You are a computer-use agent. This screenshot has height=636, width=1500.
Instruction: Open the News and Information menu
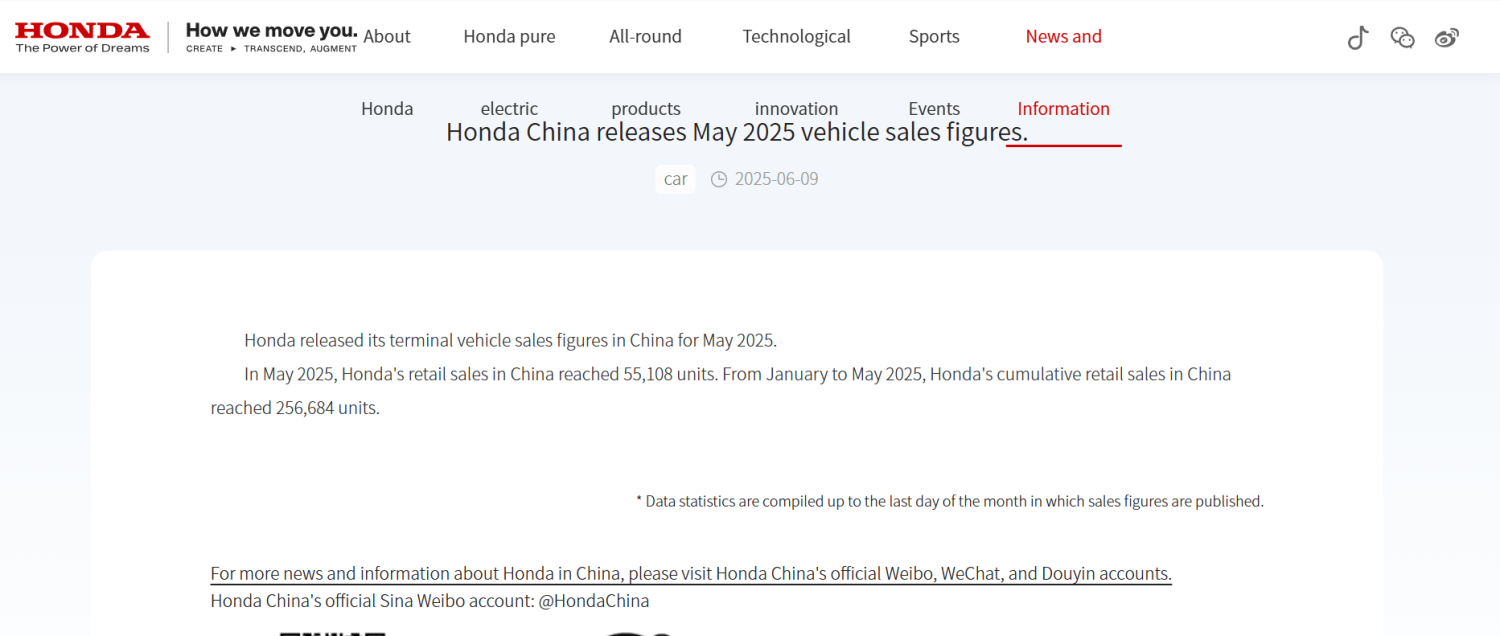click(1064, 72)
